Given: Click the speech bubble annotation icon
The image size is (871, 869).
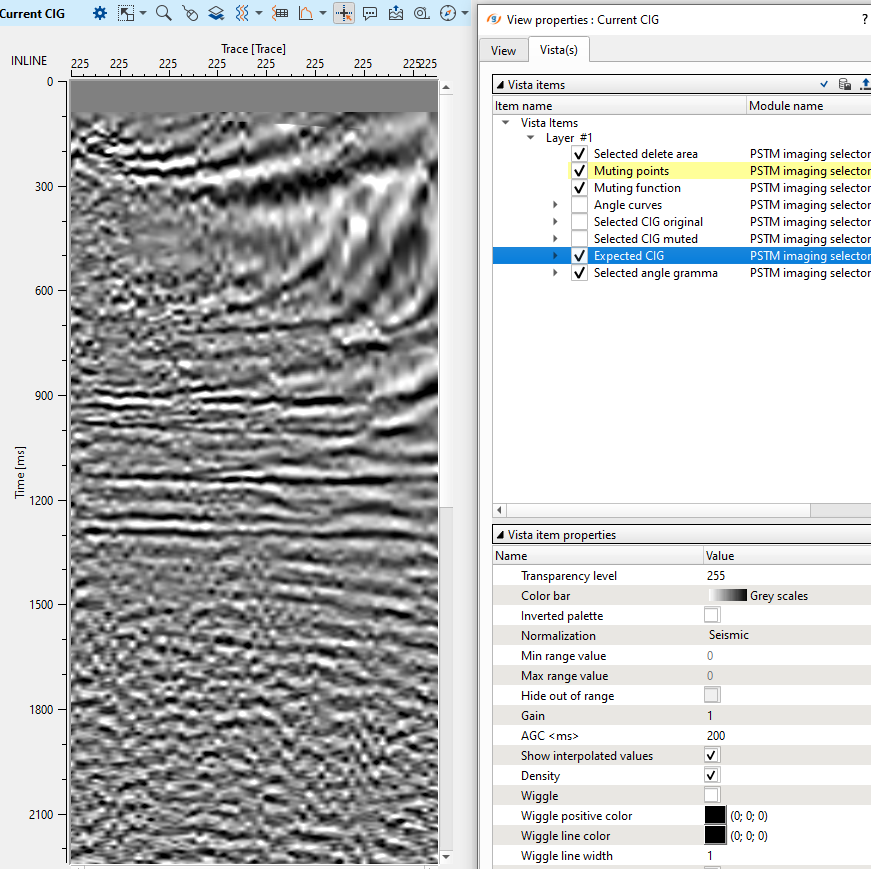Looking at the screenshot, I should click(370, 13).
